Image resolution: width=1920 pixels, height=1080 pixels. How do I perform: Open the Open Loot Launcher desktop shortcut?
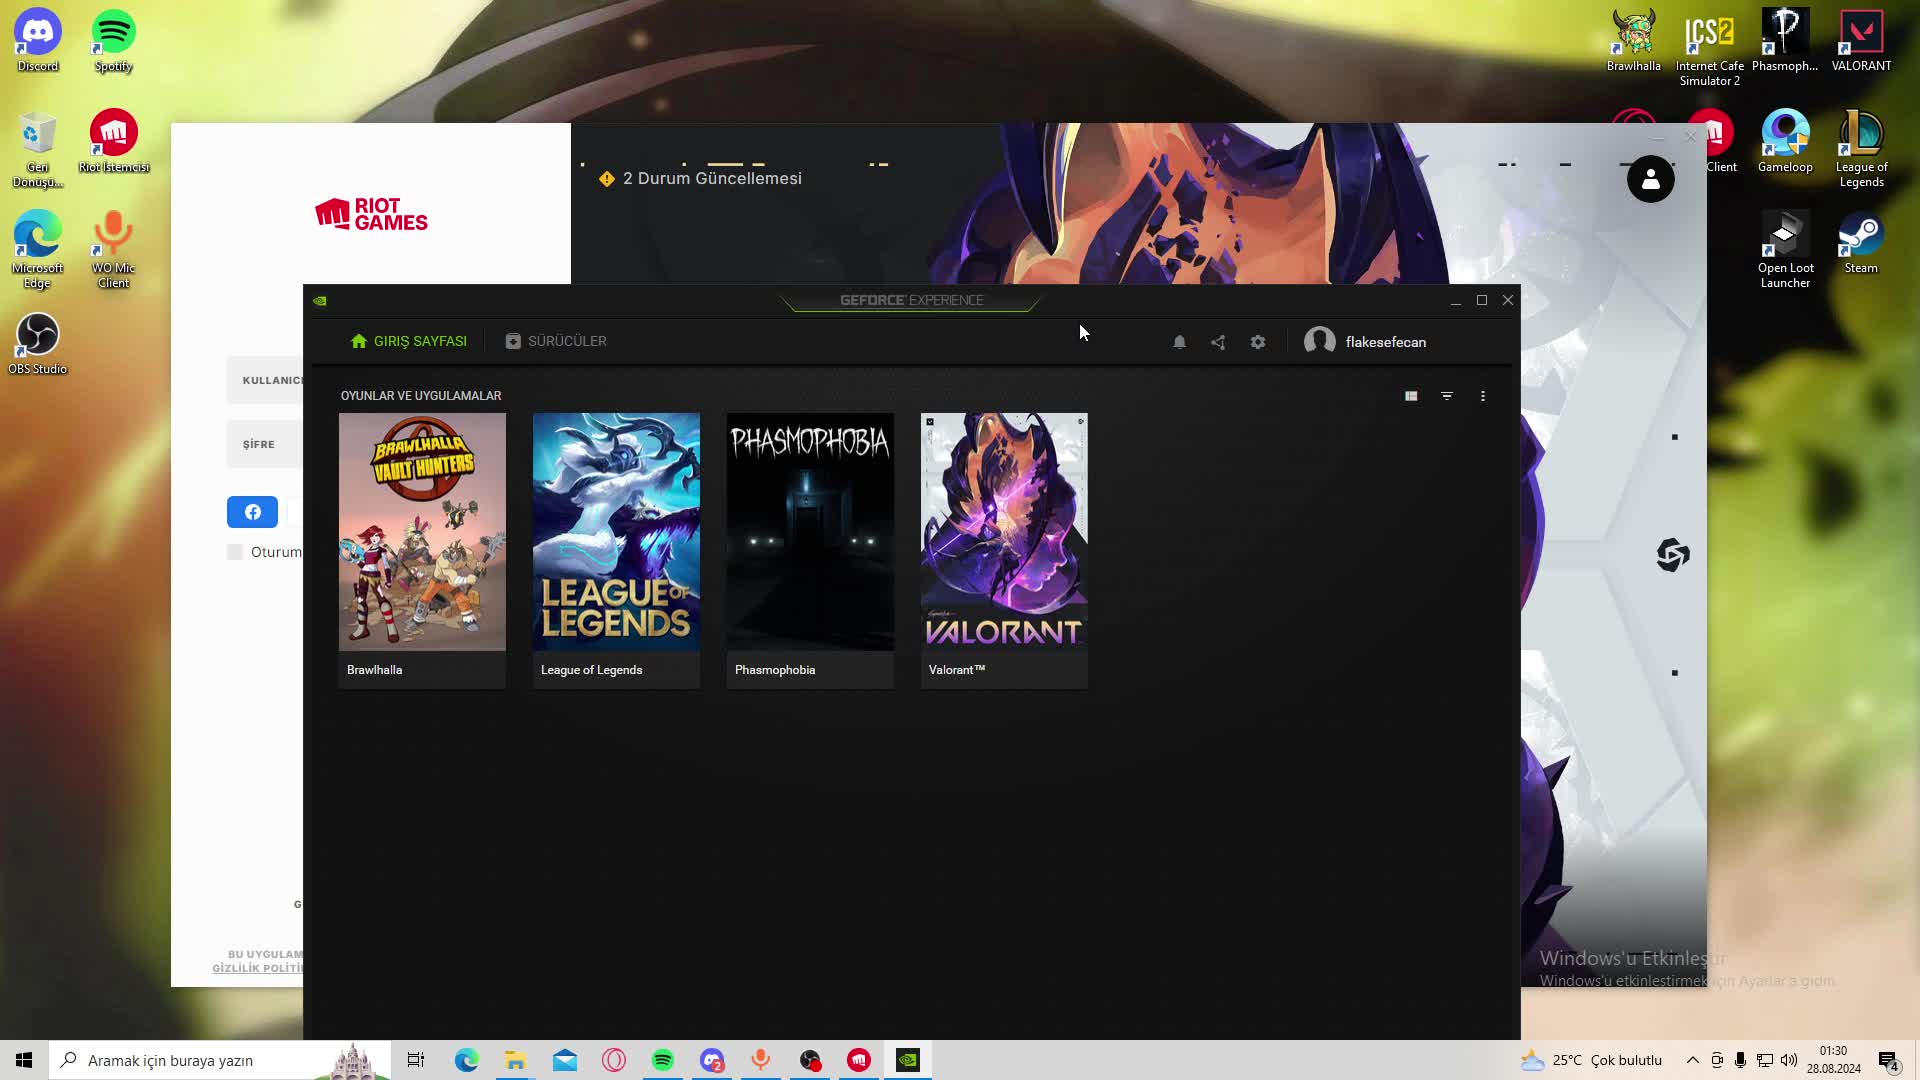[x=1785, y=250]
